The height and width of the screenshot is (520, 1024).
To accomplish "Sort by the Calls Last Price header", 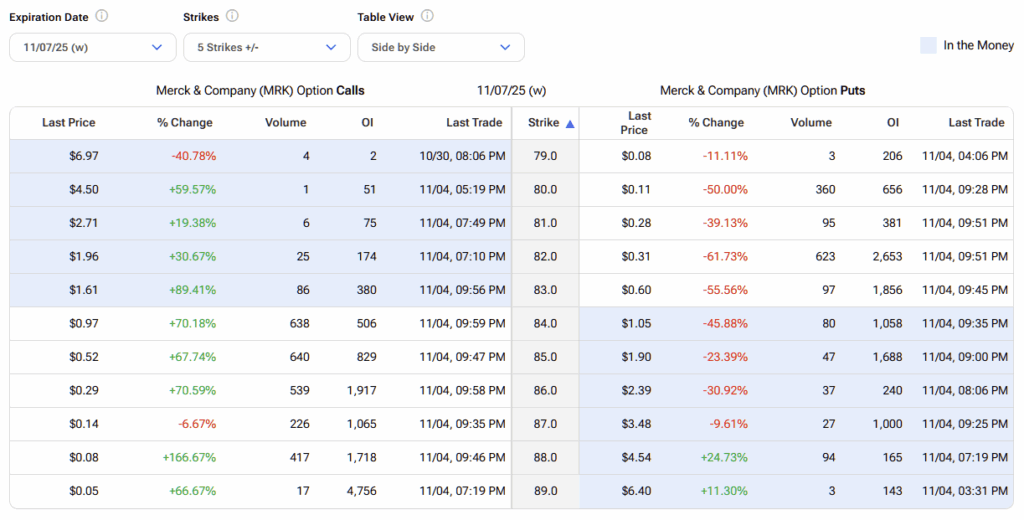I will pyautogui.click(x=69, y=123).
